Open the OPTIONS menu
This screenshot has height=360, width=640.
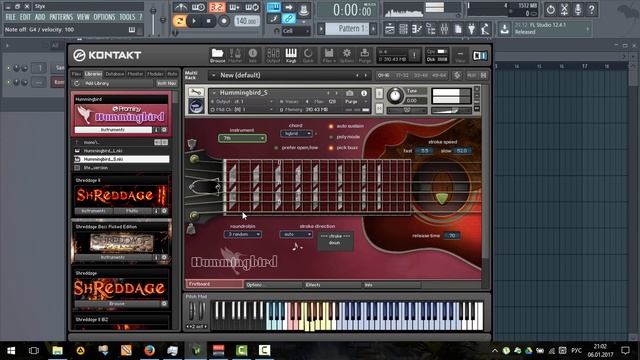(x=104, y=17)
